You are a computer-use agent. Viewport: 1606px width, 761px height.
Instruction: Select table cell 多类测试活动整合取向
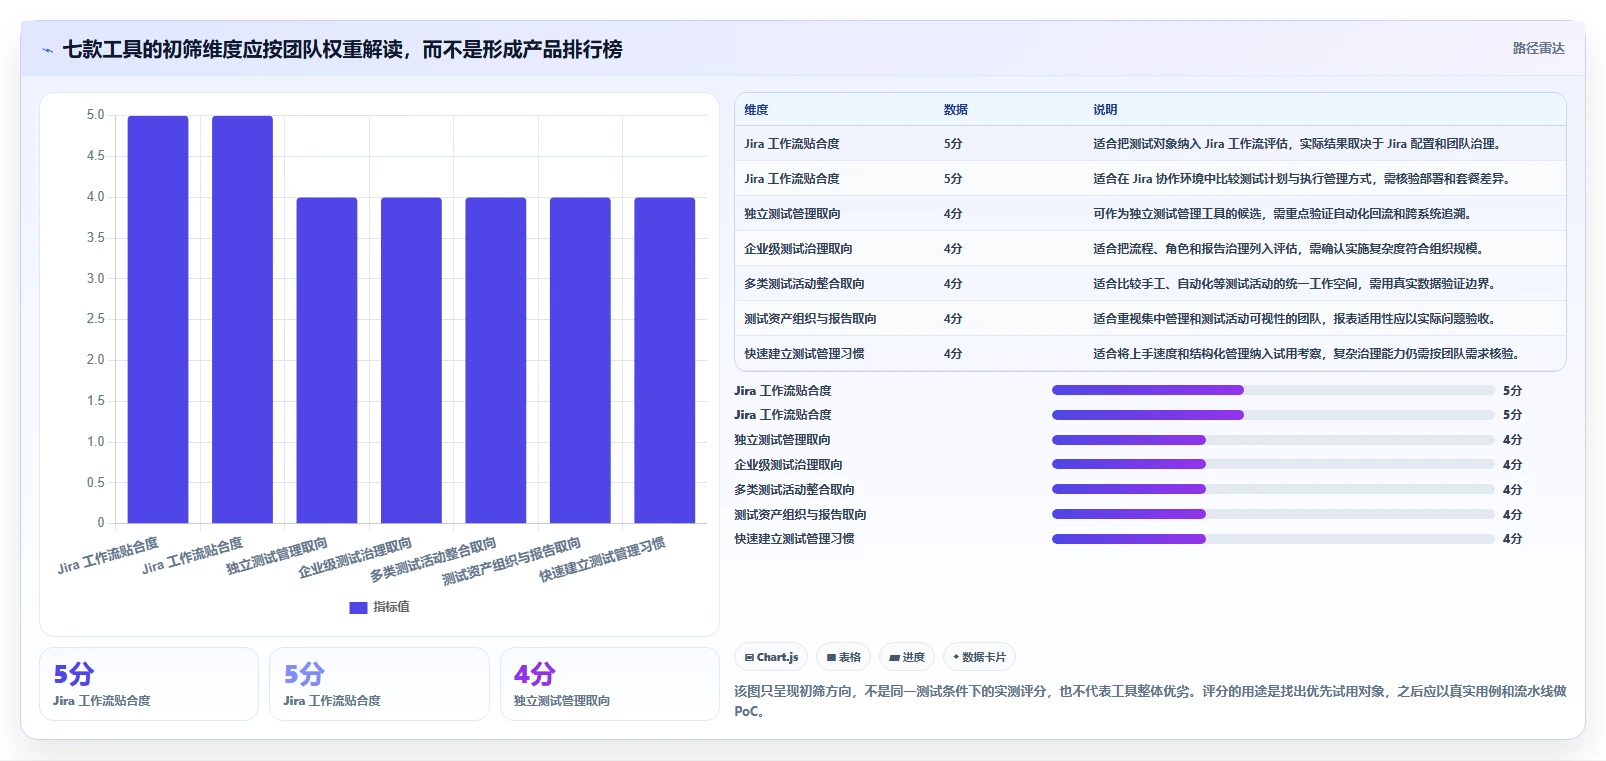804,284
